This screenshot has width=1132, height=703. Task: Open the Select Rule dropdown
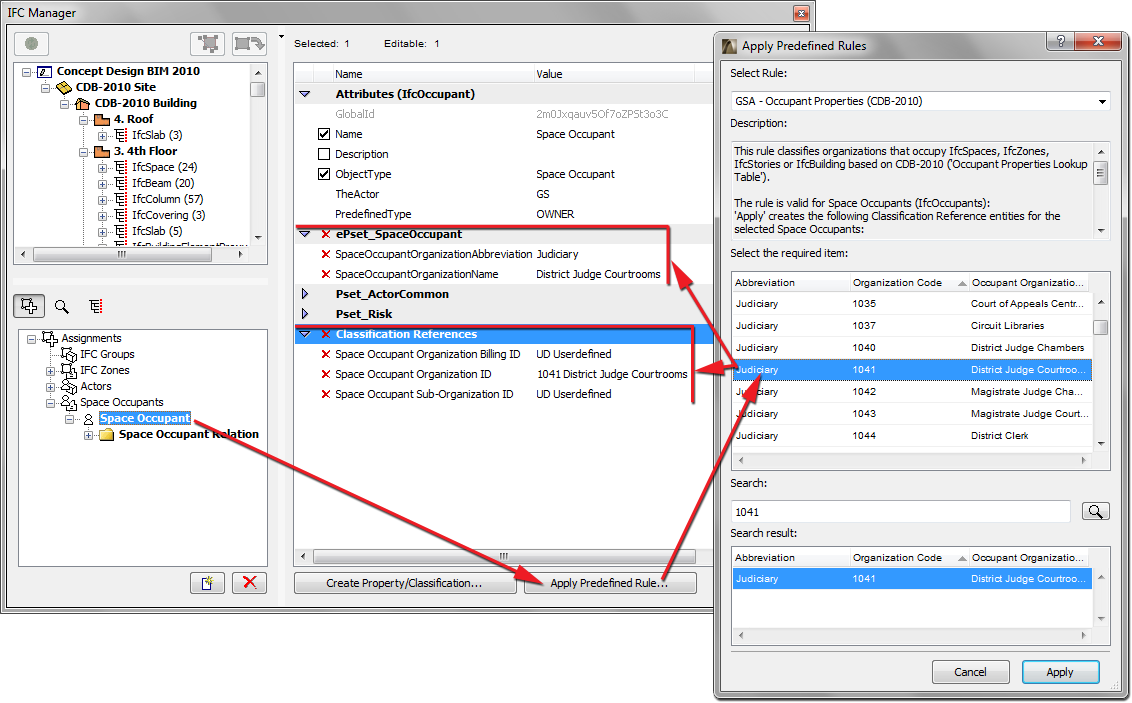click(920, 101)
